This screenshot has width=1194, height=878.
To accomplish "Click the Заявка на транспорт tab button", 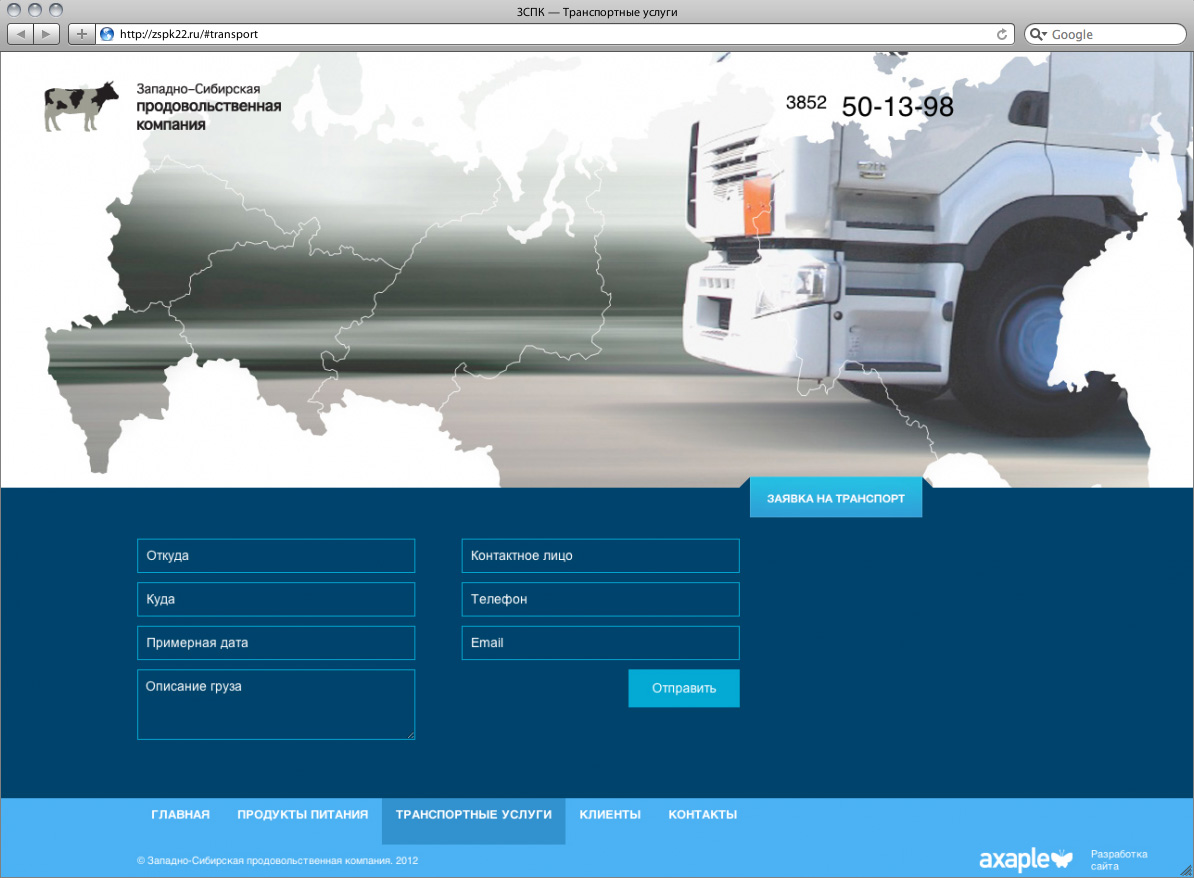I will pyautogui.click(x=835, y=498).
